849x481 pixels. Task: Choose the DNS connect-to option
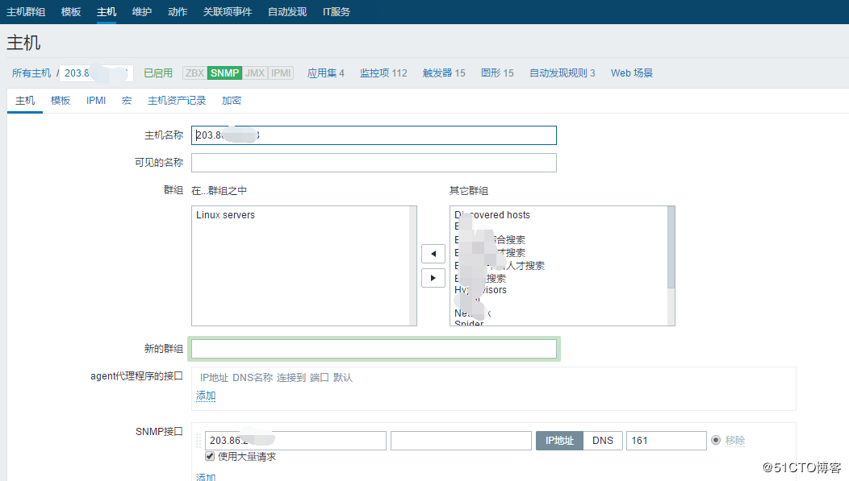click(x=603, y=440)
